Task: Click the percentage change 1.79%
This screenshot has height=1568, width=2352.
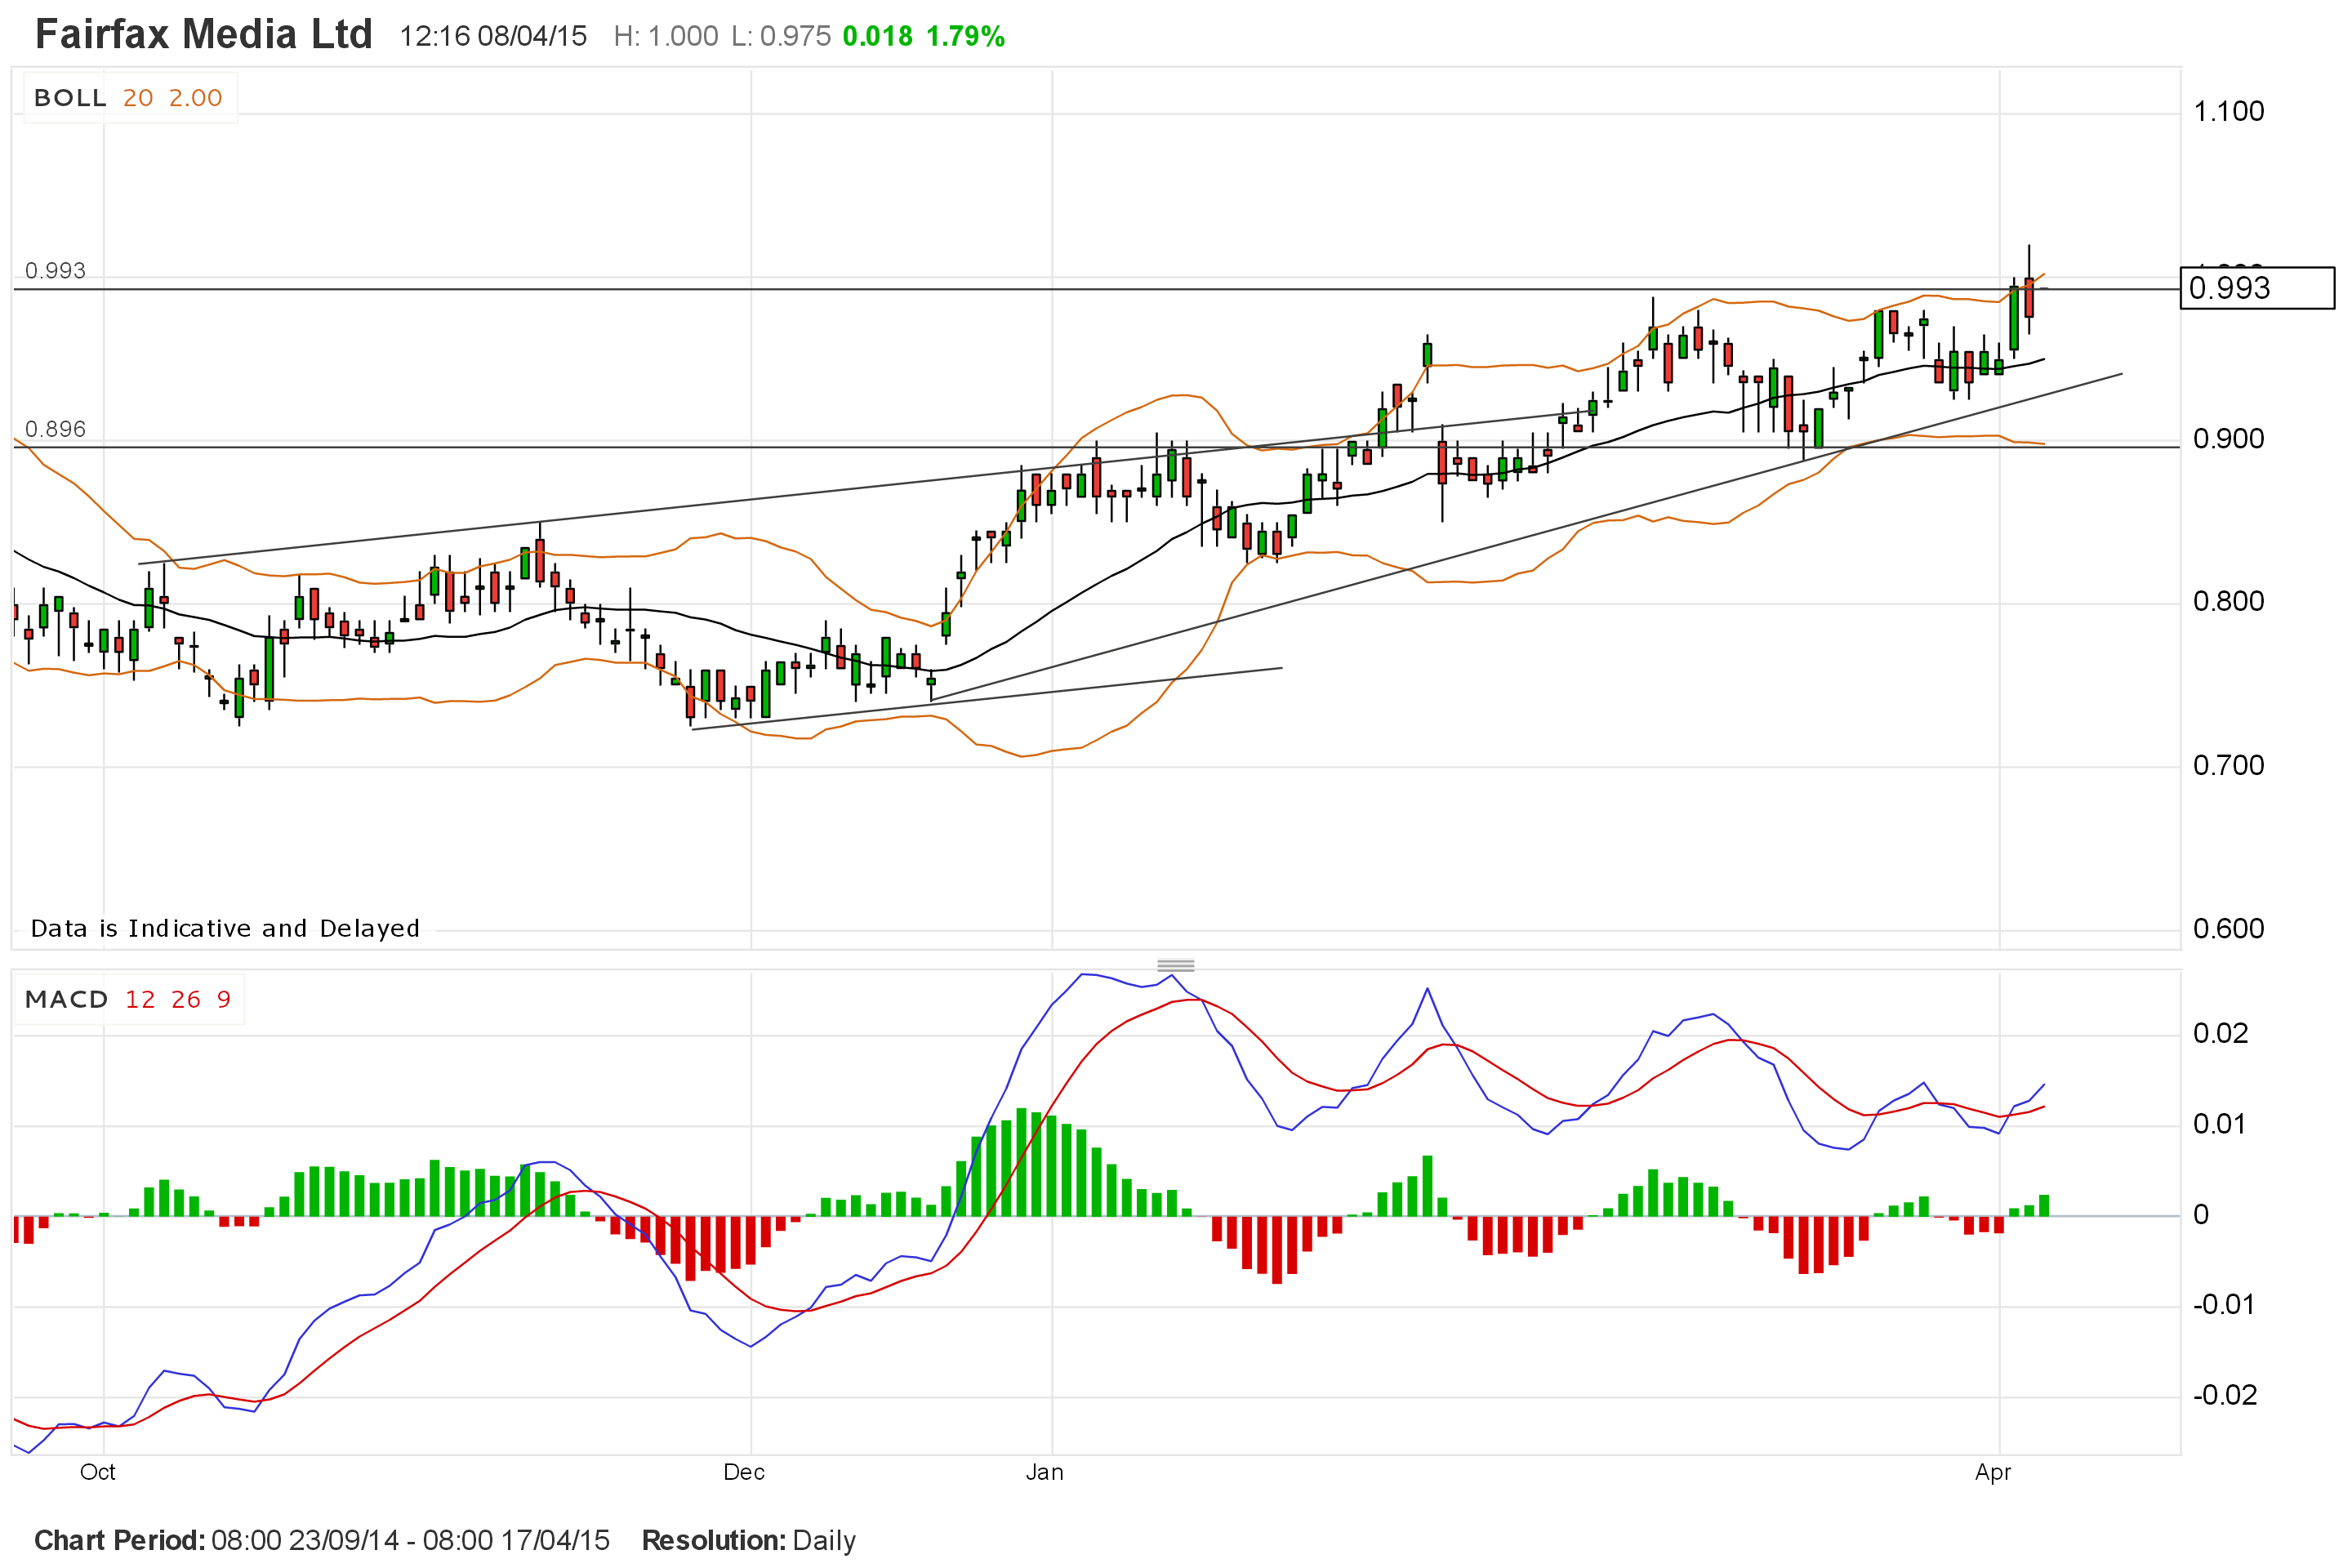Action: click(x=966, y=37)
